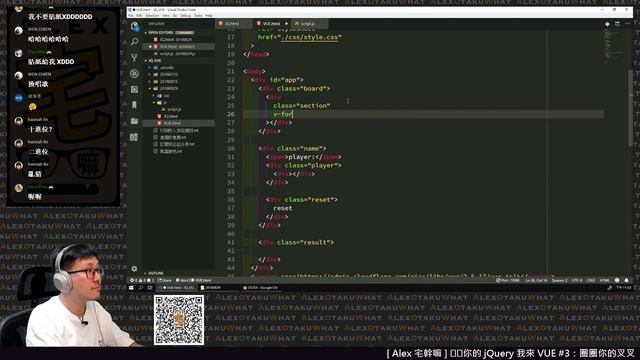Change UTF-8 encoding in status bar
Image resolution: width=640 pixels, height=360 pixels.
point(577,280)
